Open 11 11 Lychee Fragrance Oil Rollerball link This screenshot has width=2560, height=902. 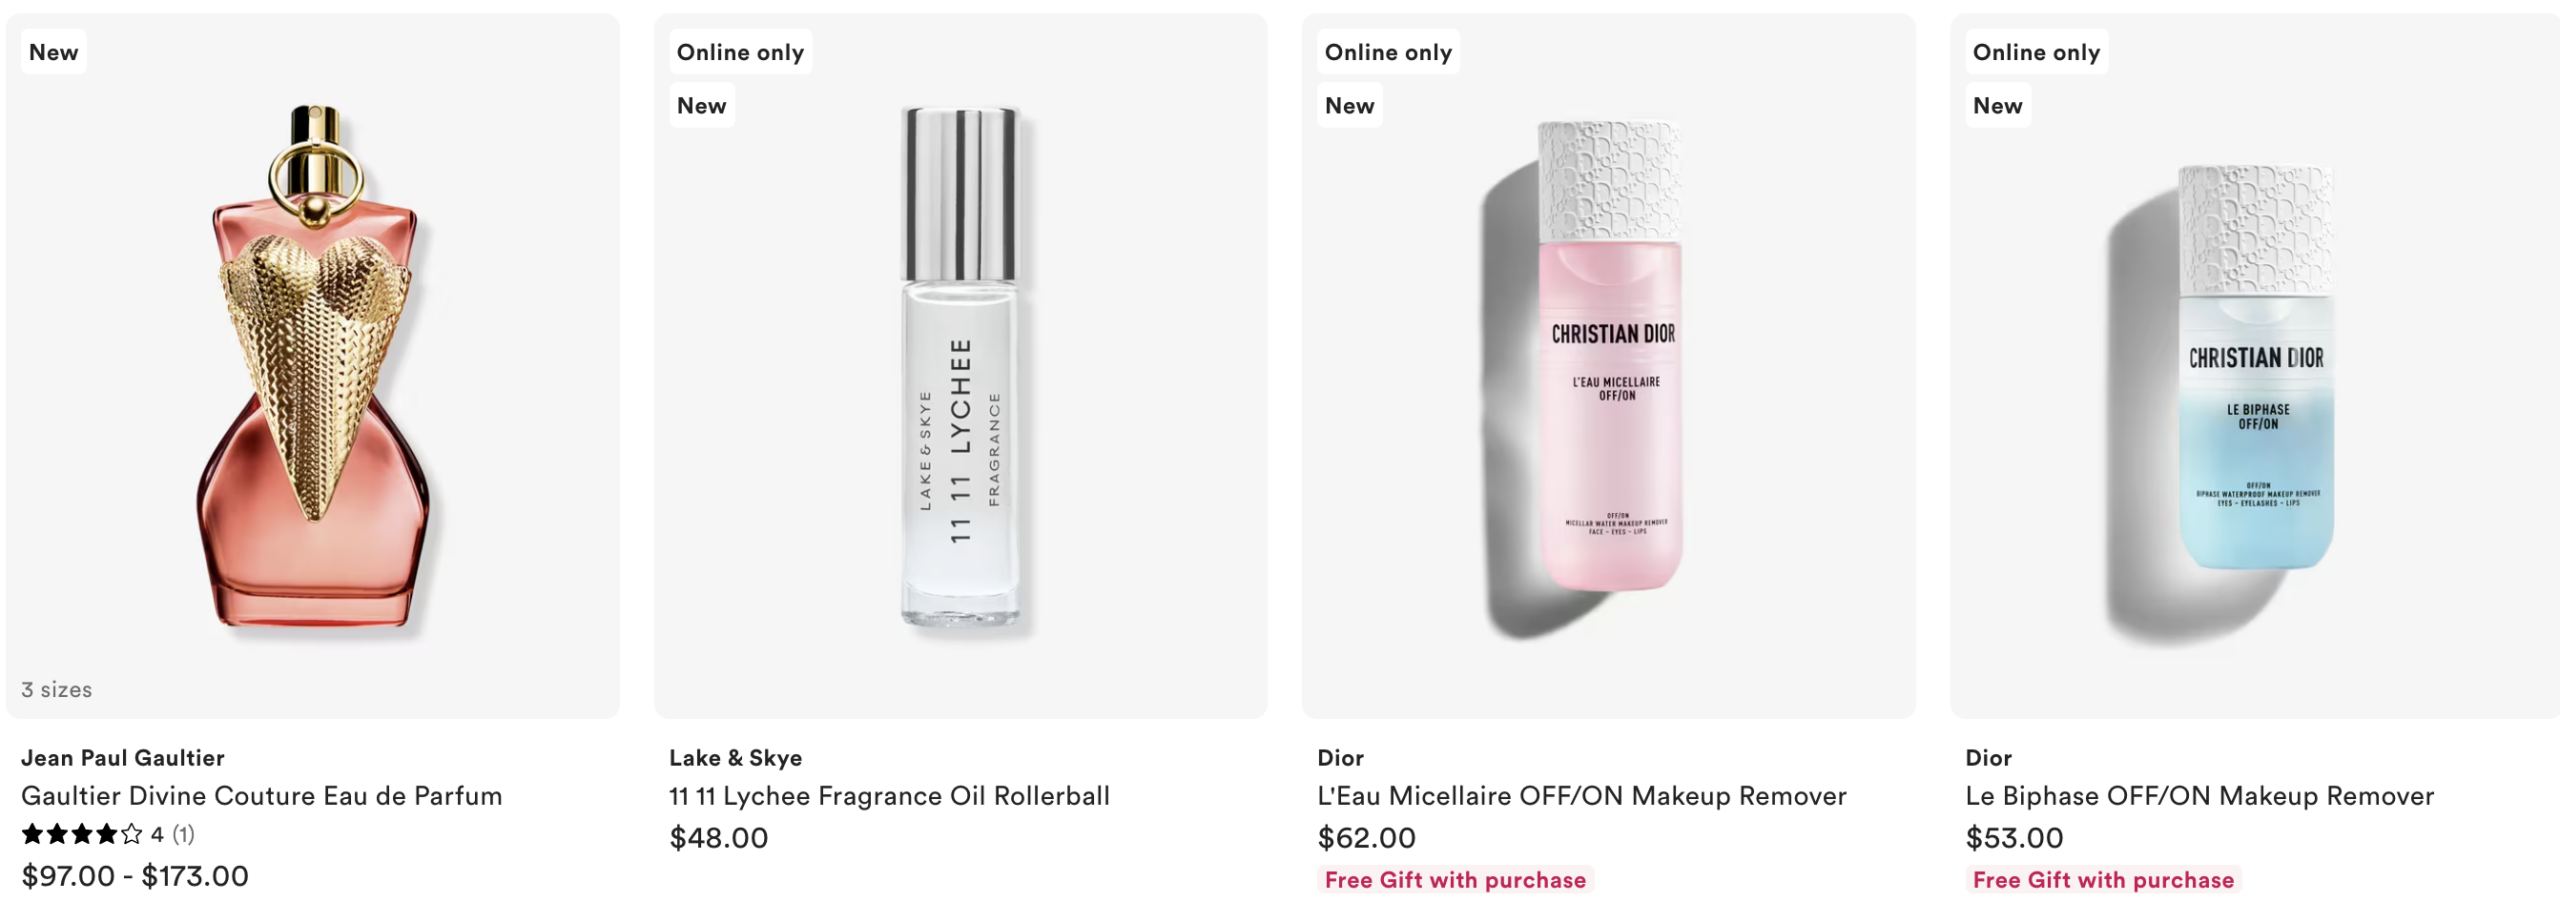tap(889, 796)
